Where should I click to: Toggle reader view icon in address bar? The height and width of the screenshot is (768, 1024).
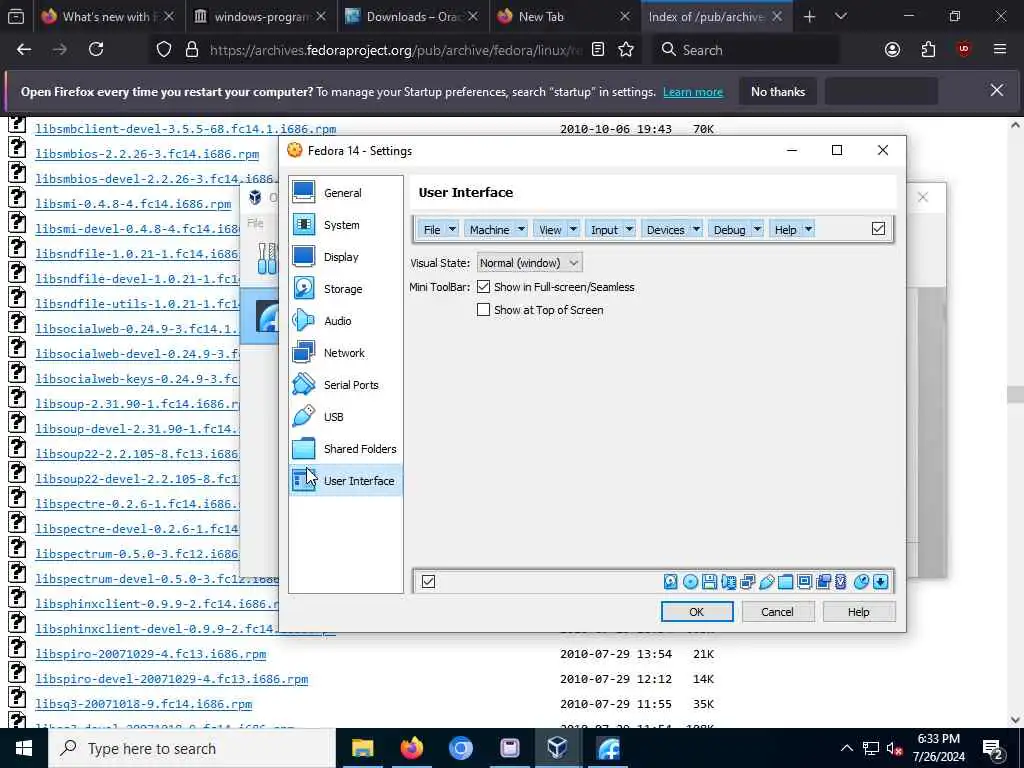tap(598, 50)
